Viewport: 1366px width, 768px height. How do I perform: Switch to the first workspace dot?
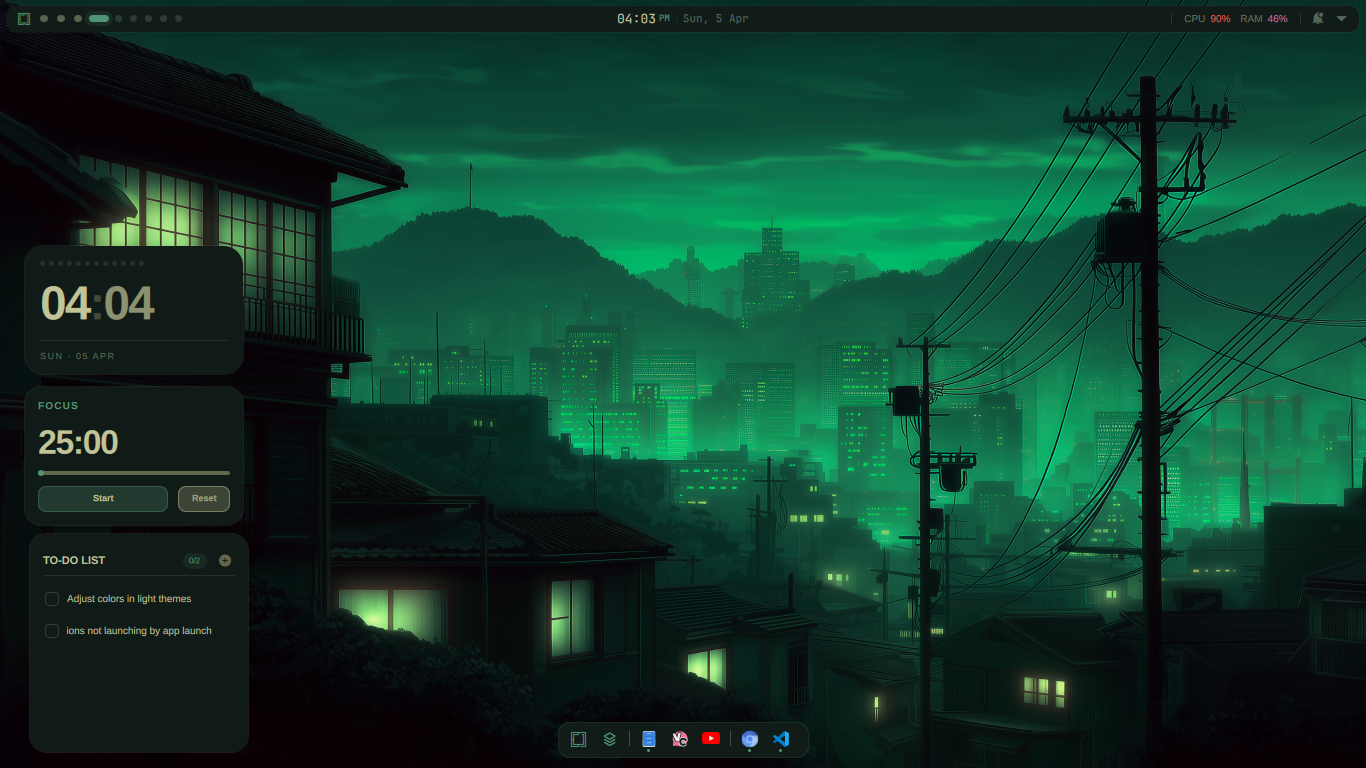click(44, 18)
